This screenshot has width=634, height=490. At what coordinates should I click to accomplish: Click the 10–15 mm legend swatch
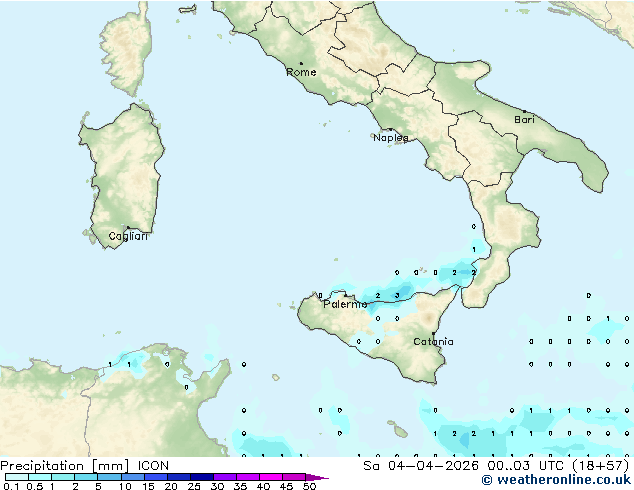[x=132, y=477]
